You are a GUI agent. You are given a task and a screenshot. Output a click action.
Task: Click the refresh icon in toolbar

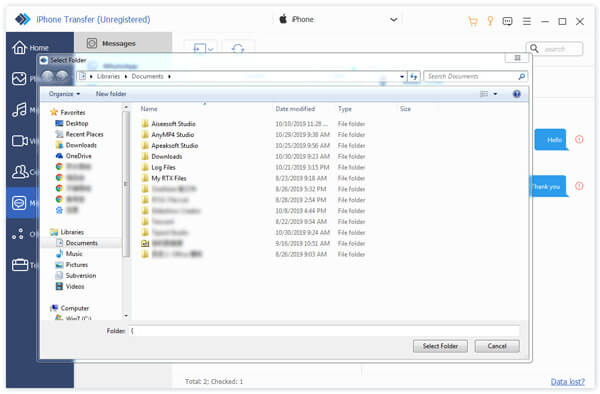point(238,49)
